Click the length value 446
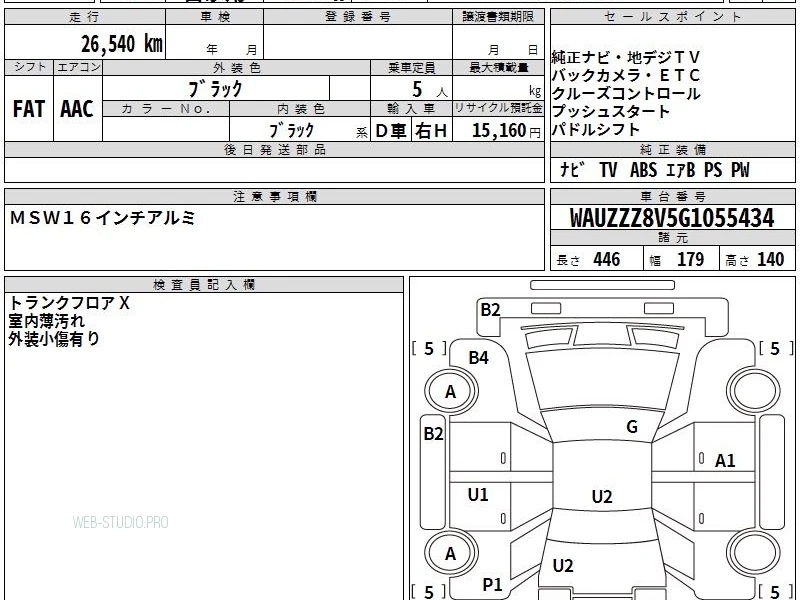 click(607, 260)
